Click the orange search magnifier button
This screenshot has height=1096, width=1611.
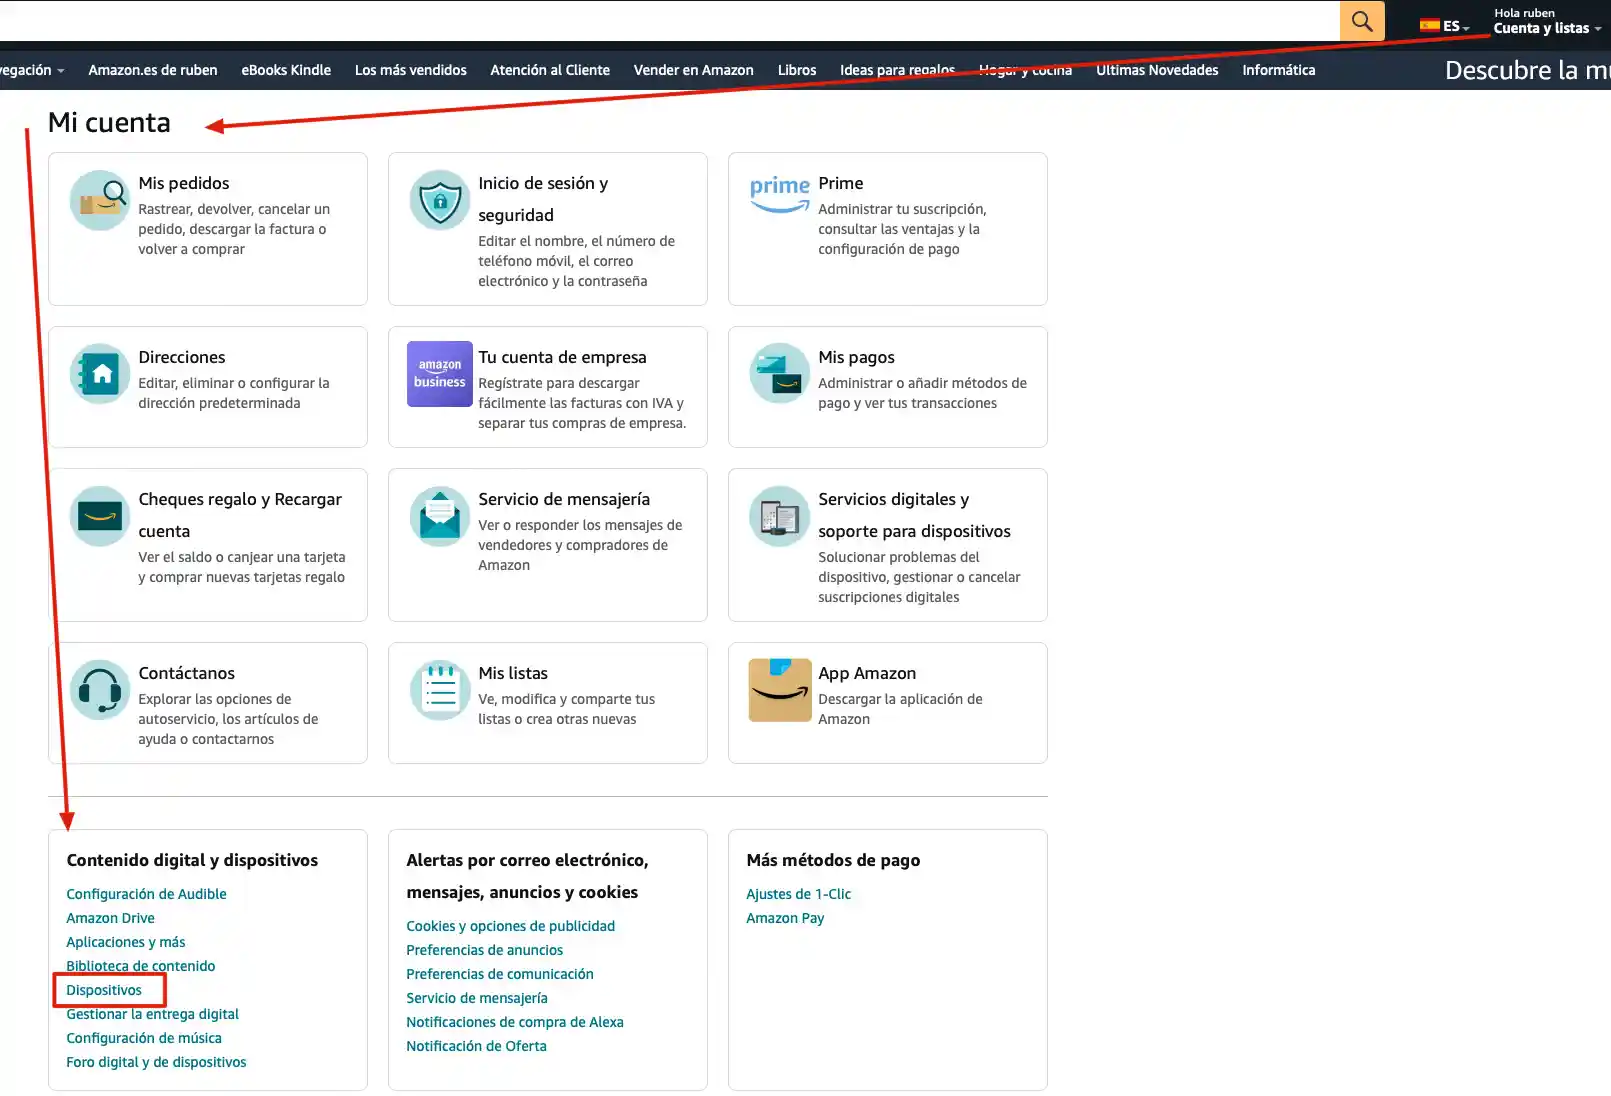pos(1362,21)
